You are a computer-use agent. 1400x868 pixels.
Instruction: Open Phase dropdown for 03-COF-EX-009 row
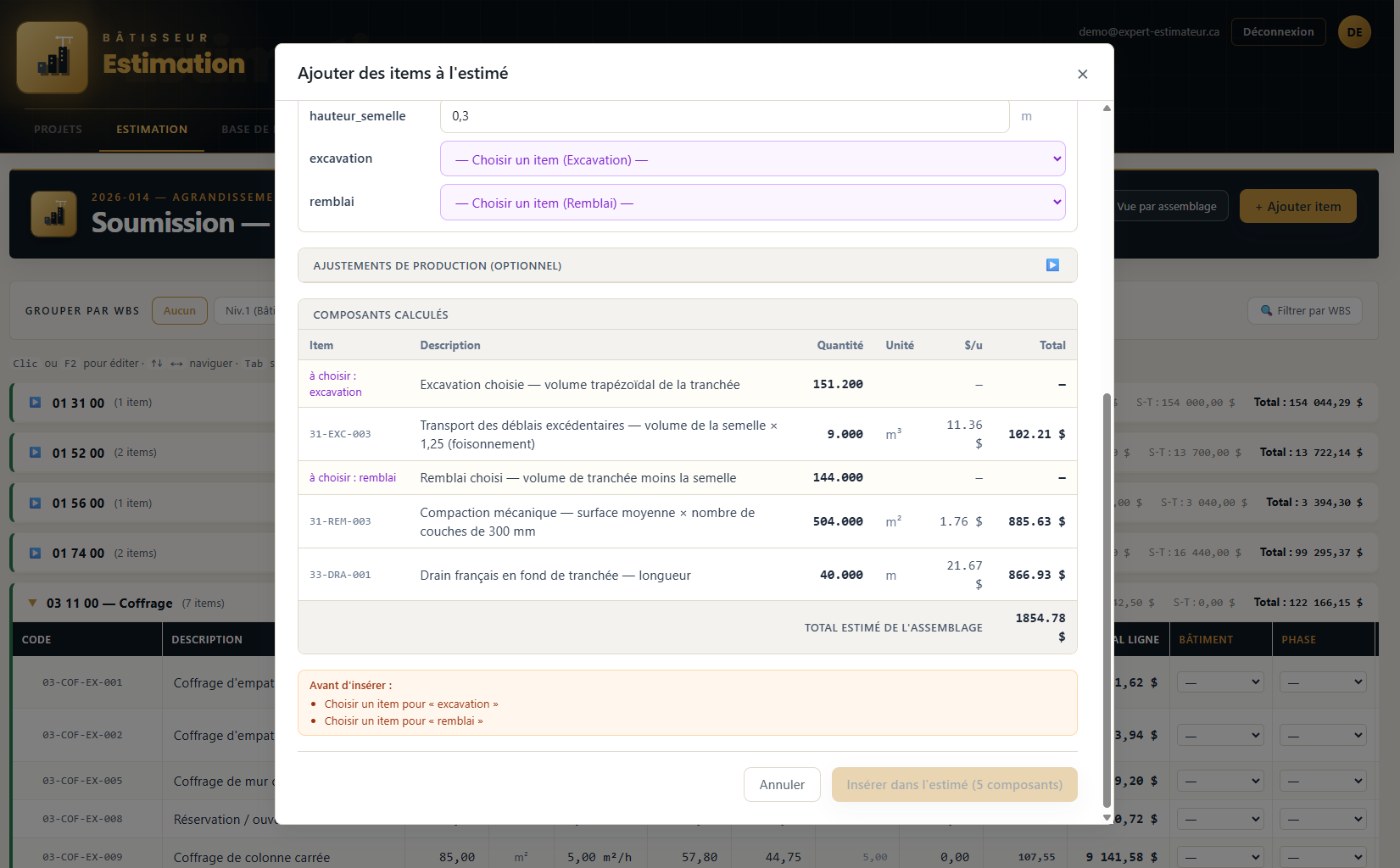click(x=1322, y=857)
